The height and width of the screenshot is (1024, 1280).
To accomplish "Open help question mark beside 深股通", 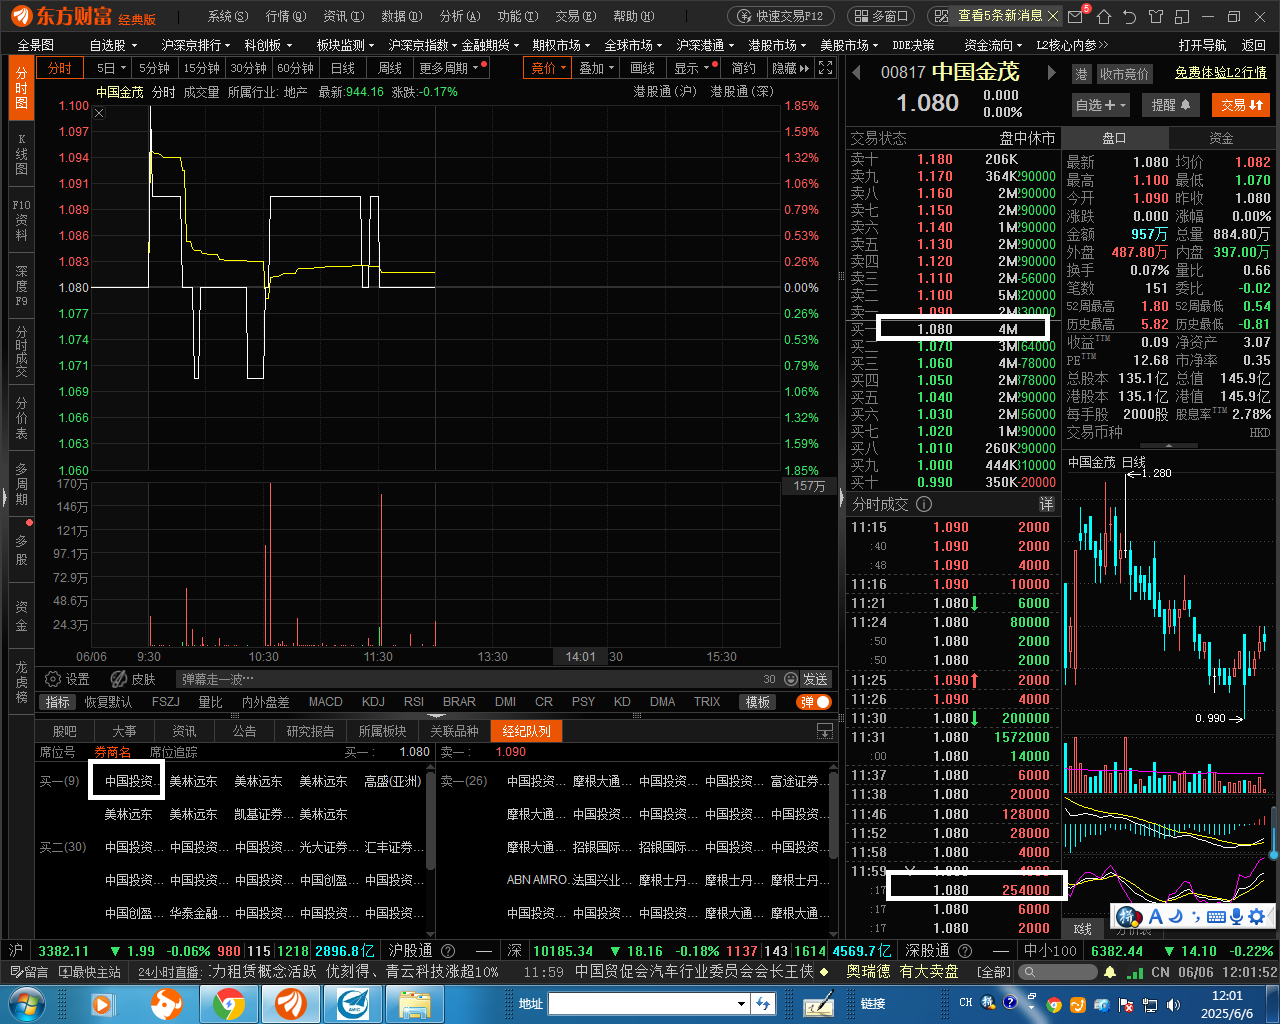I will [965, 951].
